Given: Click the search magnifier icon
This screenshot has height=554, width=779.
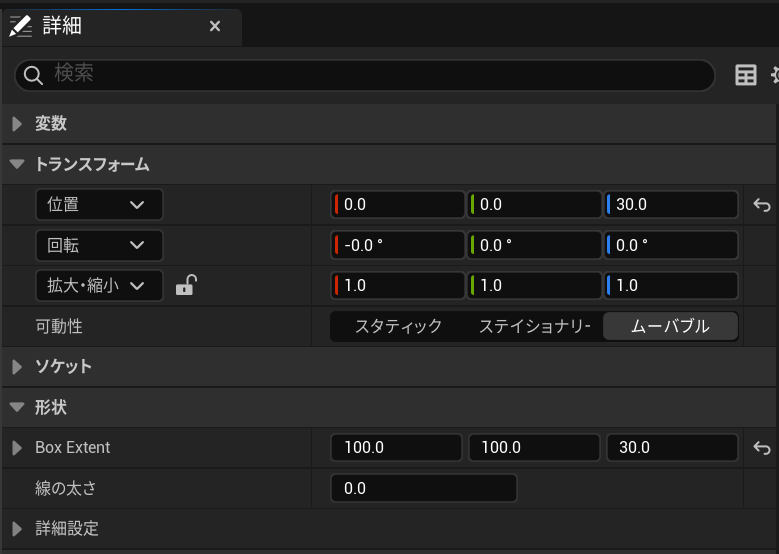Looking at the screenshot, I should (34, 75).
